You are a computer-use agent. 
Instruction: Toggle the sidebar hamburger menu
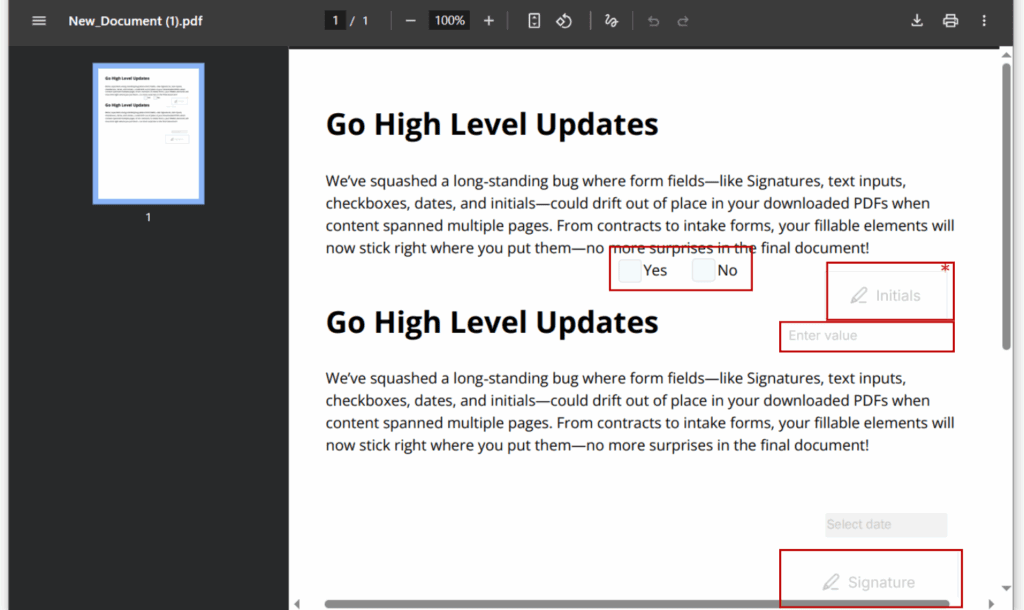(39, 21)
